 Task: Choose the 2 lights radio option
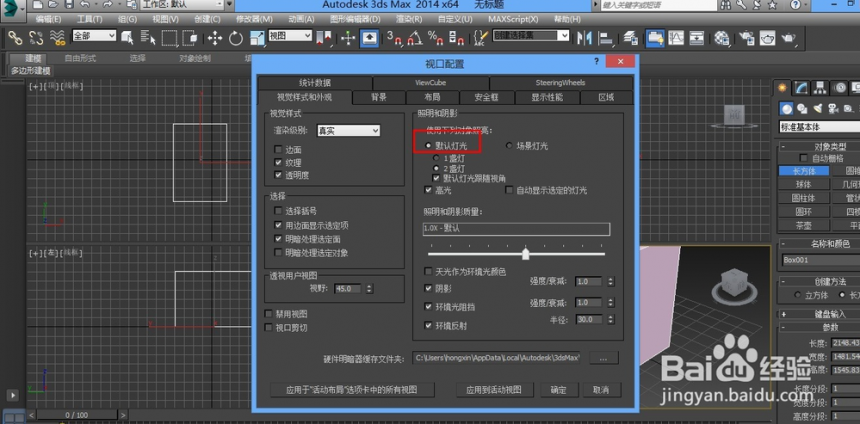tap(437, 168)
